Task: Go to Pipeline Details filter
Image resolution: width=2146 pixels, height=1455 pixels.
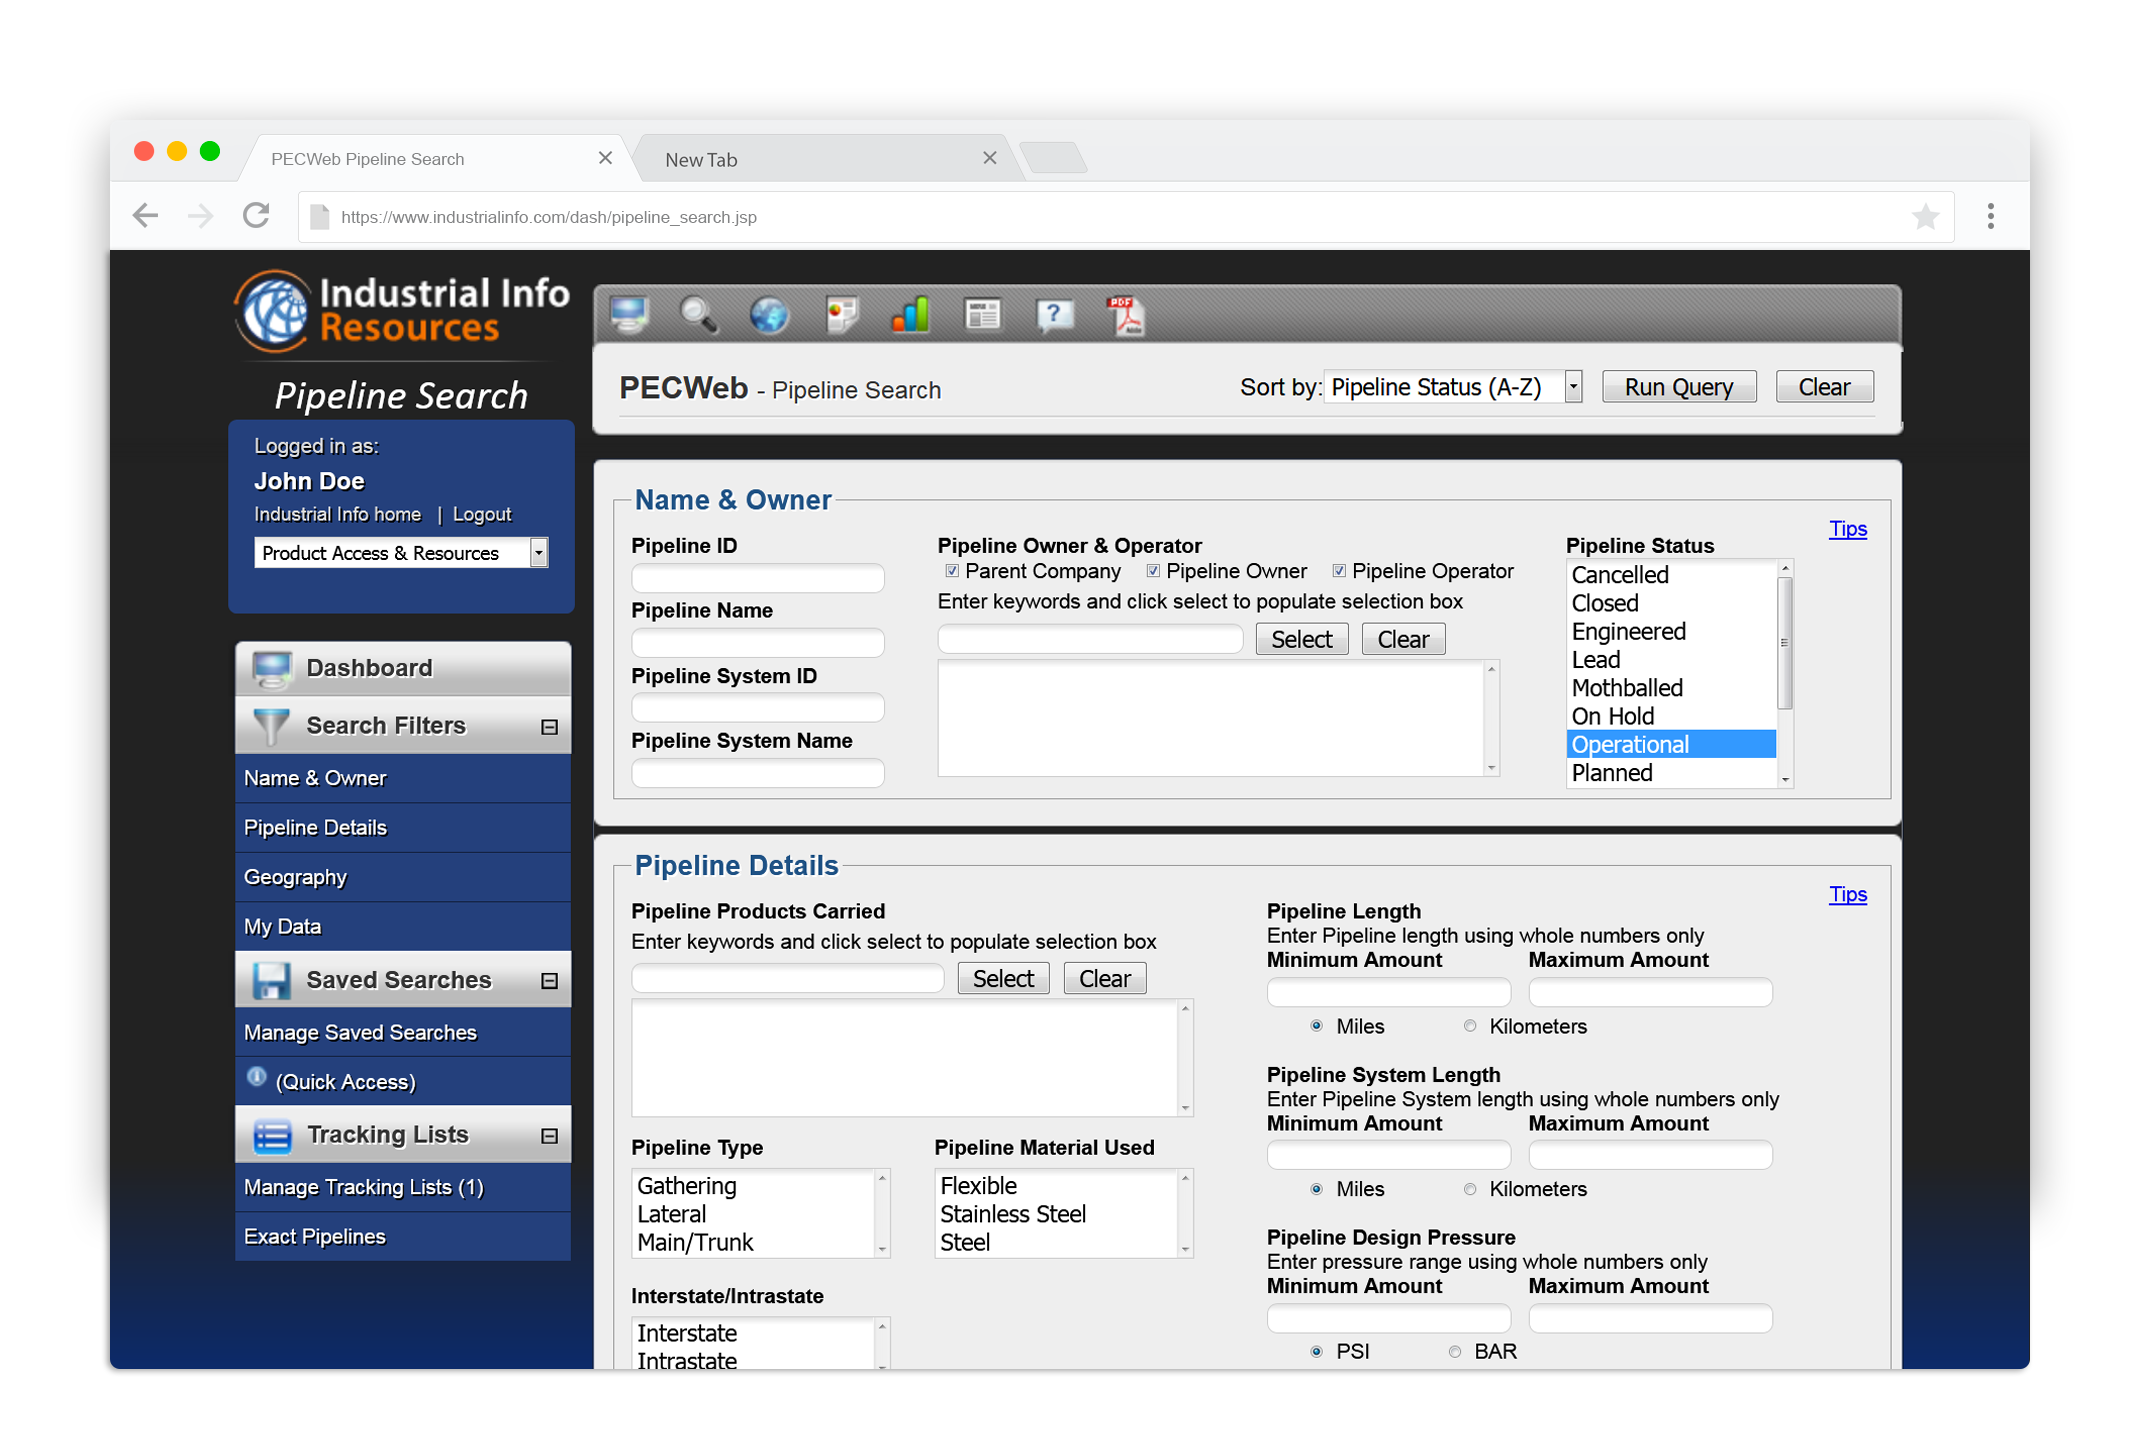Action: coord(403,828)
